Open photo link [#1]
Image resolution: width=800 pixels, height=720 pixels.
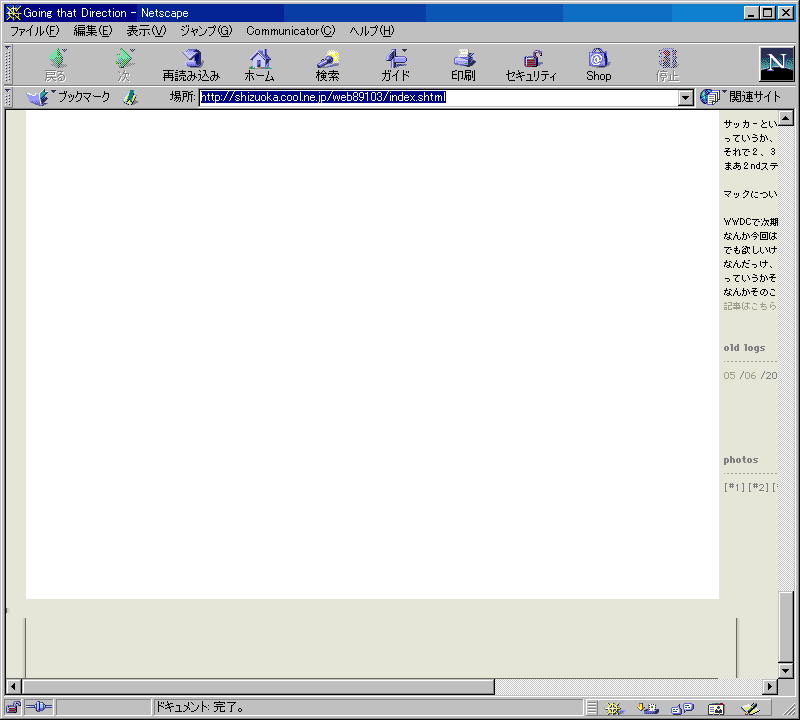click(734, 487)
